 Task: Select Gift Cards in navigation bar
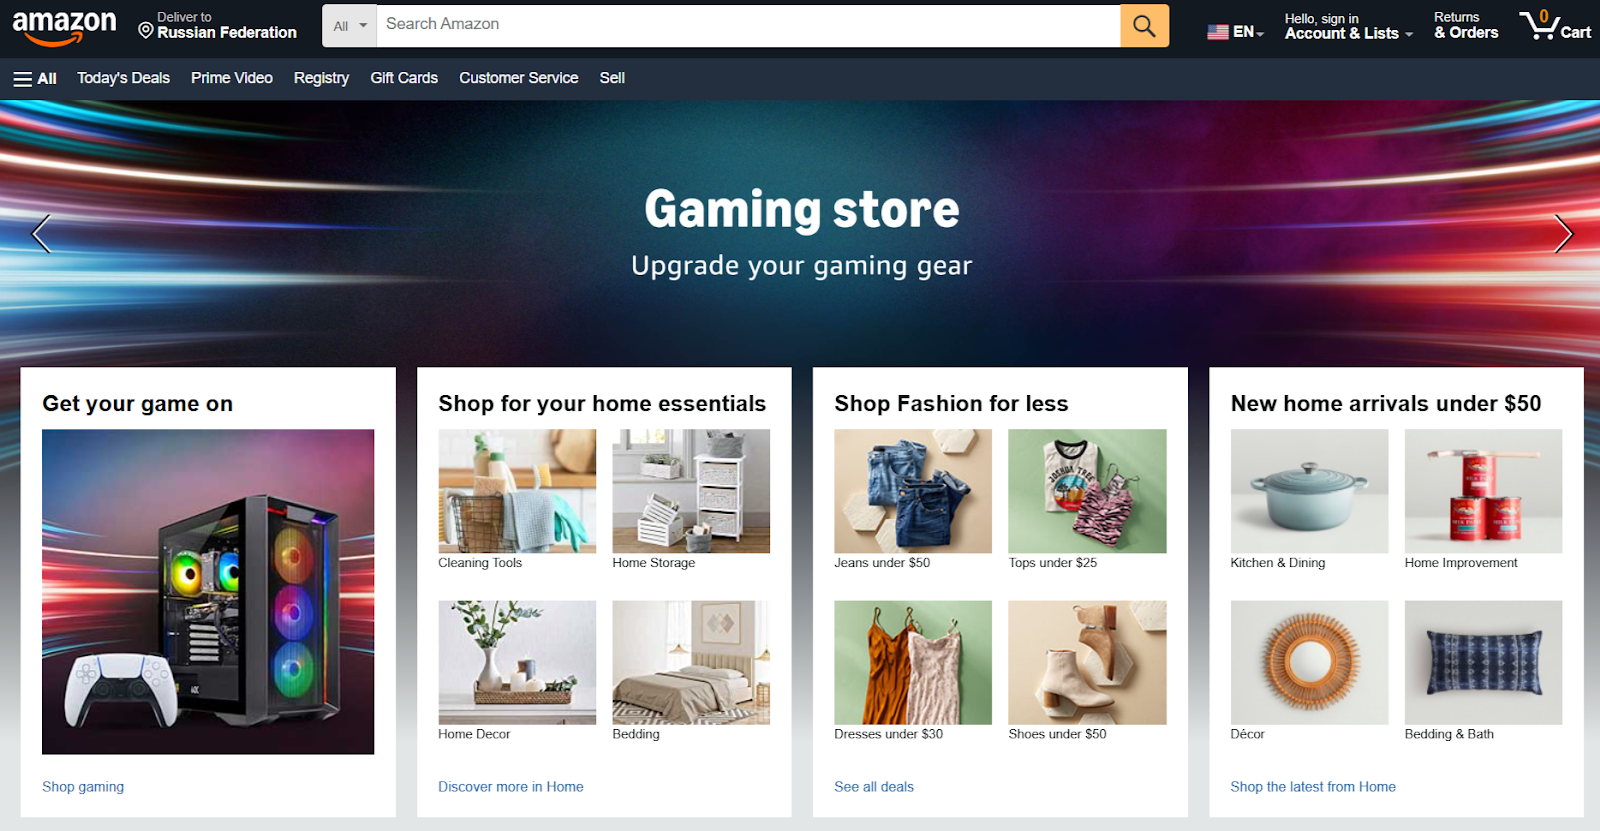pos(404,78)
